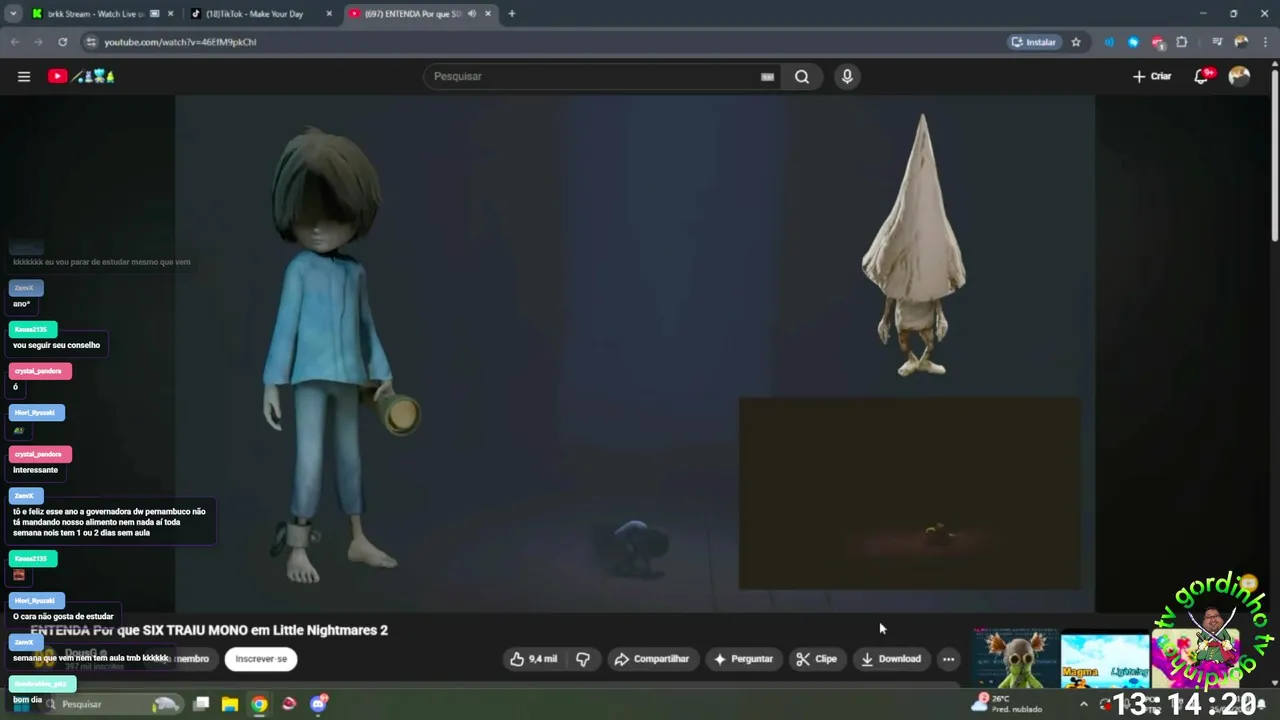Click the Inscrever-se subscribe button
Image resolution: width=1280 pixels, height=720 pixels.
tap(261, 659)
